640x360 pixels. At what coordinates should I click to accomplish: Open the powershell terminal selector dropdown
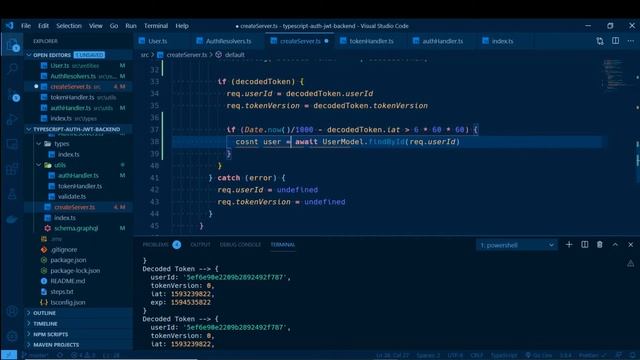(517, 245)
